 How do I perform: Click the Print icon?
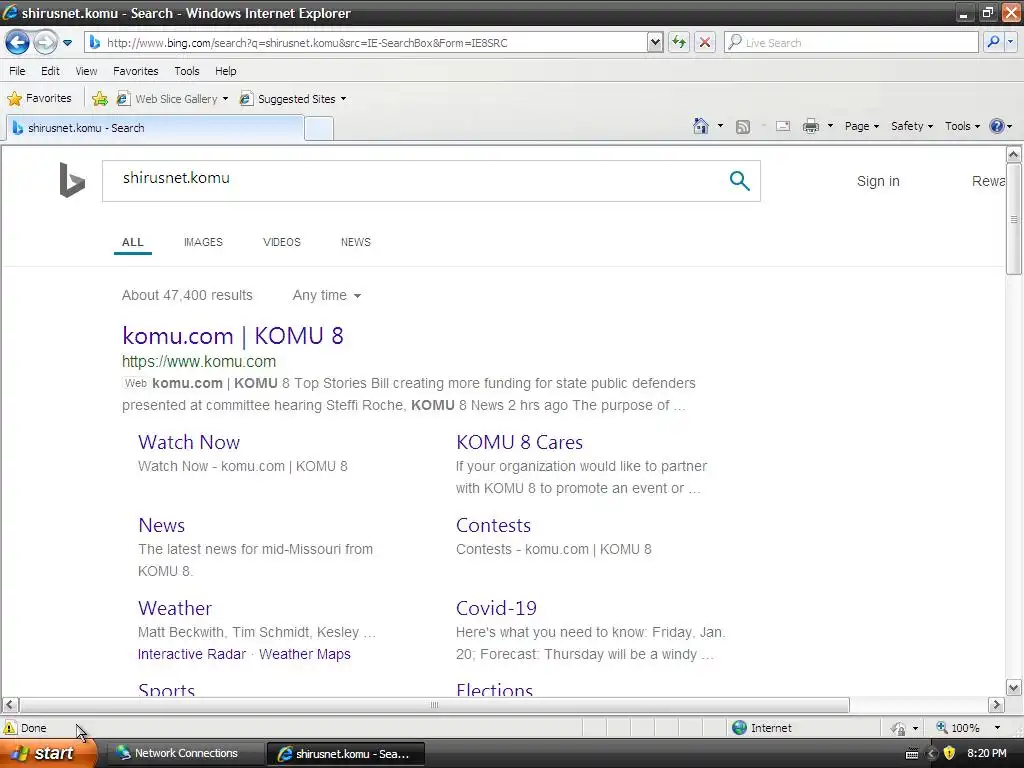pyautogui.click(x=811, y=126)
